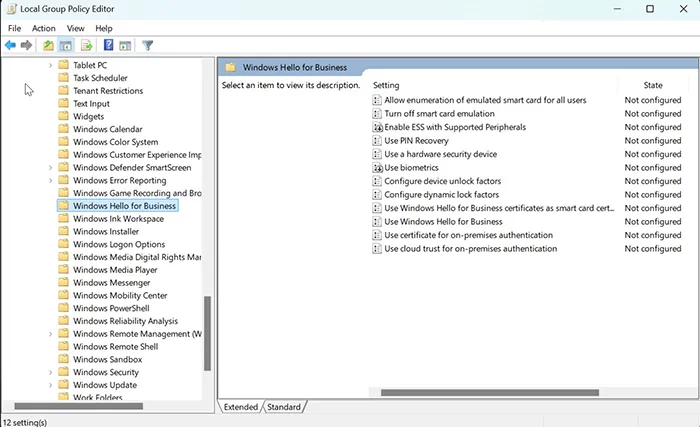Viewport: 700px width, 427px height.
Task: Expand the Windows Defender SmartScreen node
Action: click(x=51, y=168)
